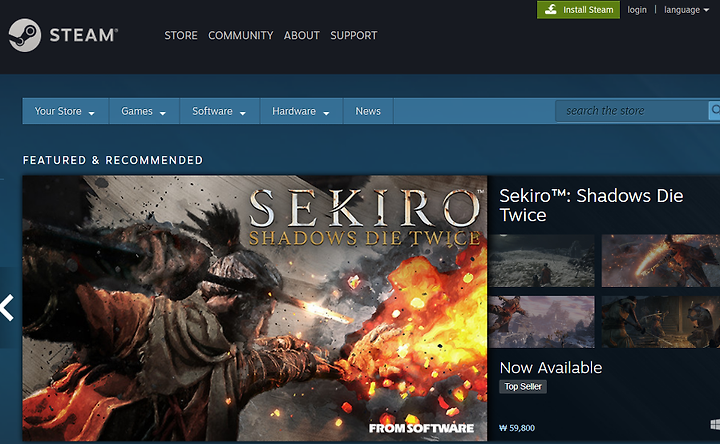720x444 pixels.
Task: Expand the Games menu
Action: (144, 111)
